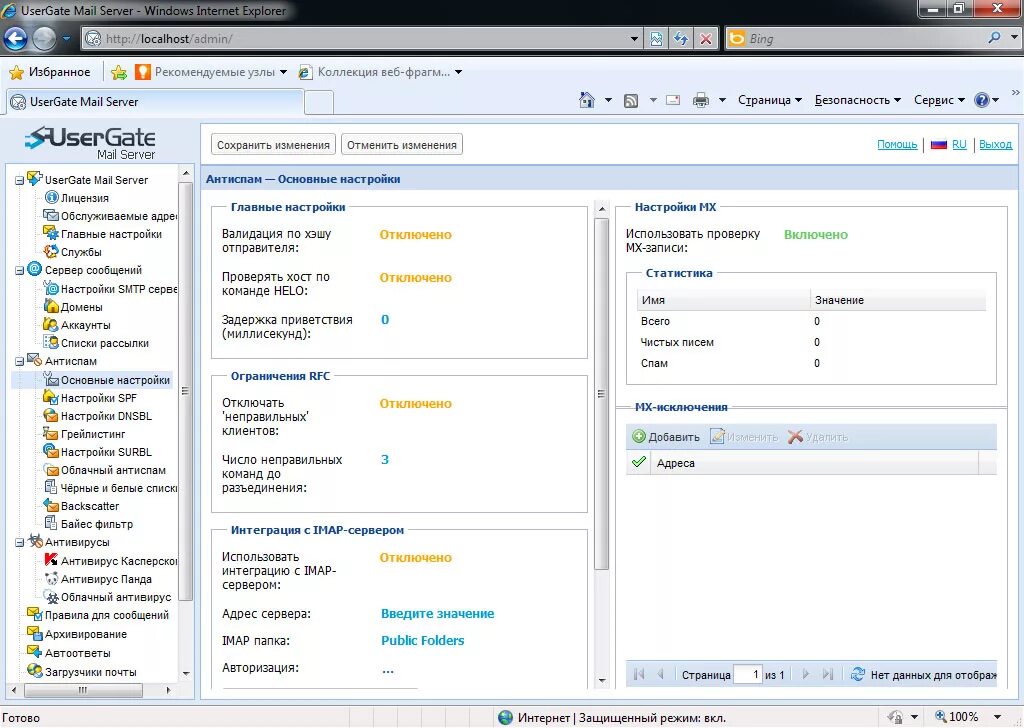The width and height of the screenshot is (1024, 728).
Task: Collapse the Антивирусы tree node
Action: pos(20,543)
